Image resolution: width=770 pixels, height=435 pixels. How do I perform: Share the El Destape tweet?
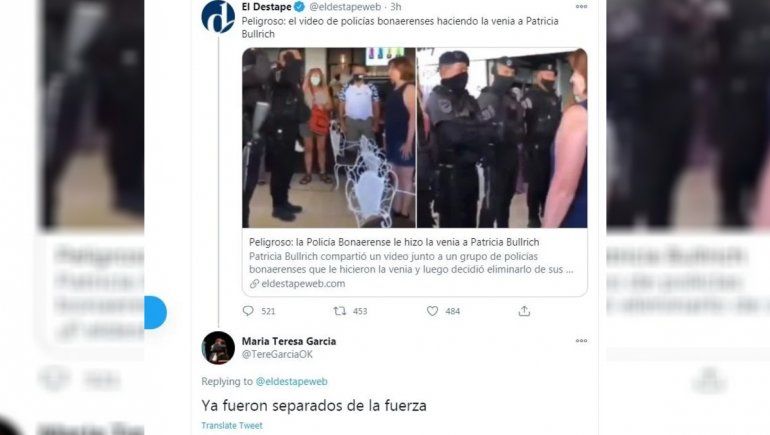pos(524,311)
